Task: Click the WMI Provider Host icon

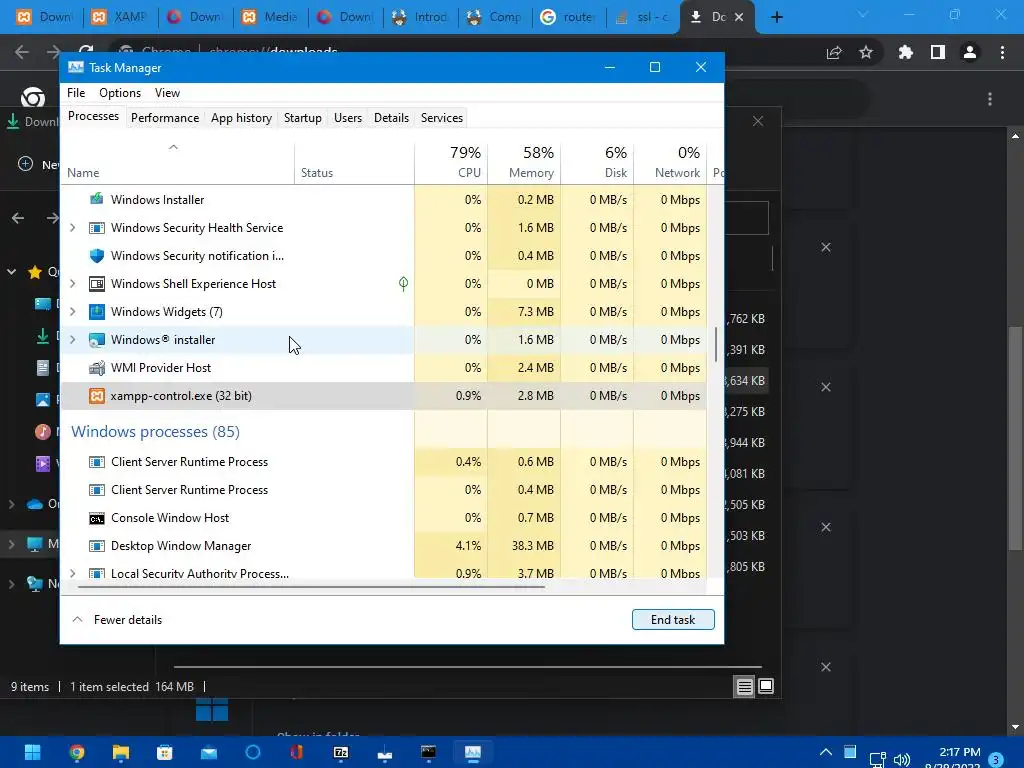Action: 97,368
